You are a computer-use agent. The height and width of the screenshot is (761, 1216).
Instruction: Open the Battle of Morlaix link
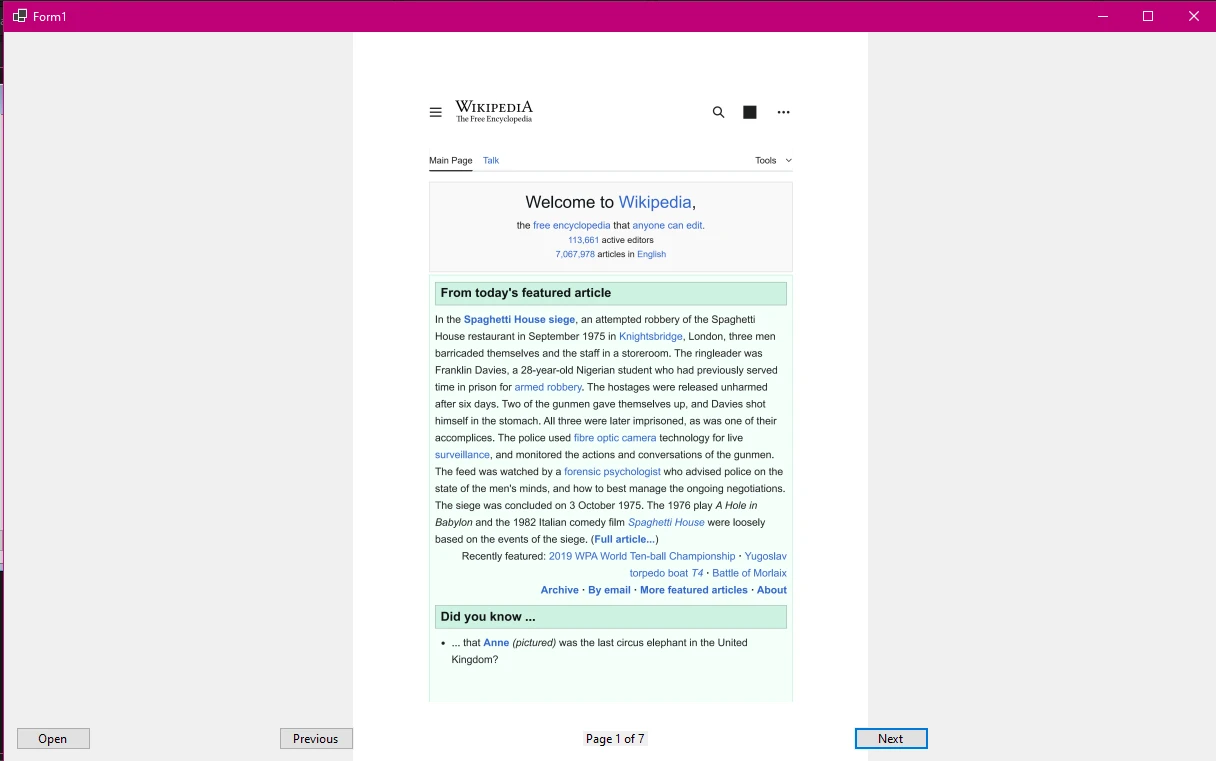[749, 572]
